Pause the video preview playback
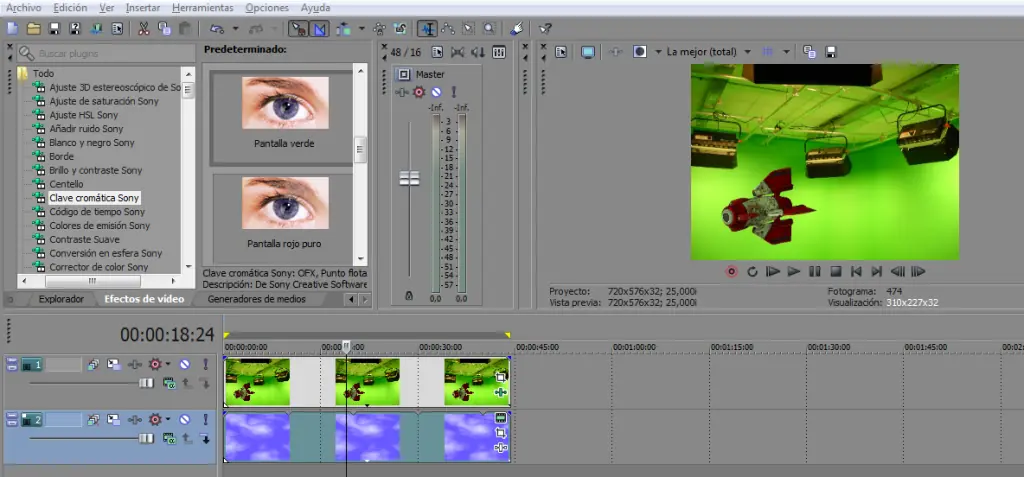Image resolution: width=1024 pixels, height=477 pixels. tap(814, 271)
